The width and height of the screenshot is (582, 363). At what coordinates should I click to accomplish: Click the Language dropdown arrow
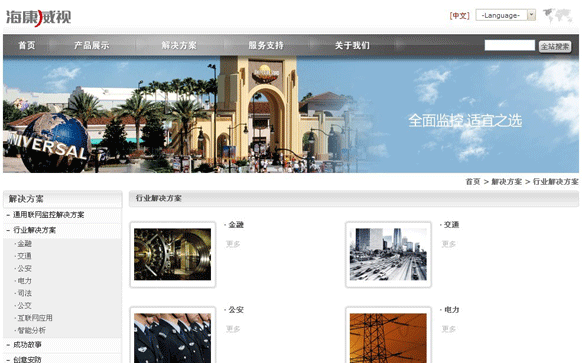point(532,15)
